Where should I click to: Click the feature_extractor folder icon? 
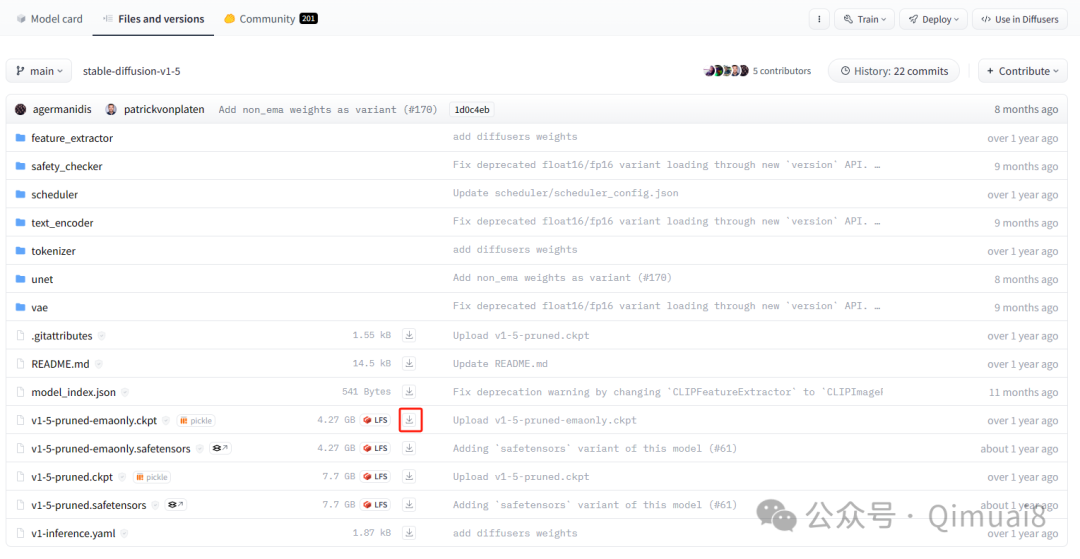tap(20, 138)
